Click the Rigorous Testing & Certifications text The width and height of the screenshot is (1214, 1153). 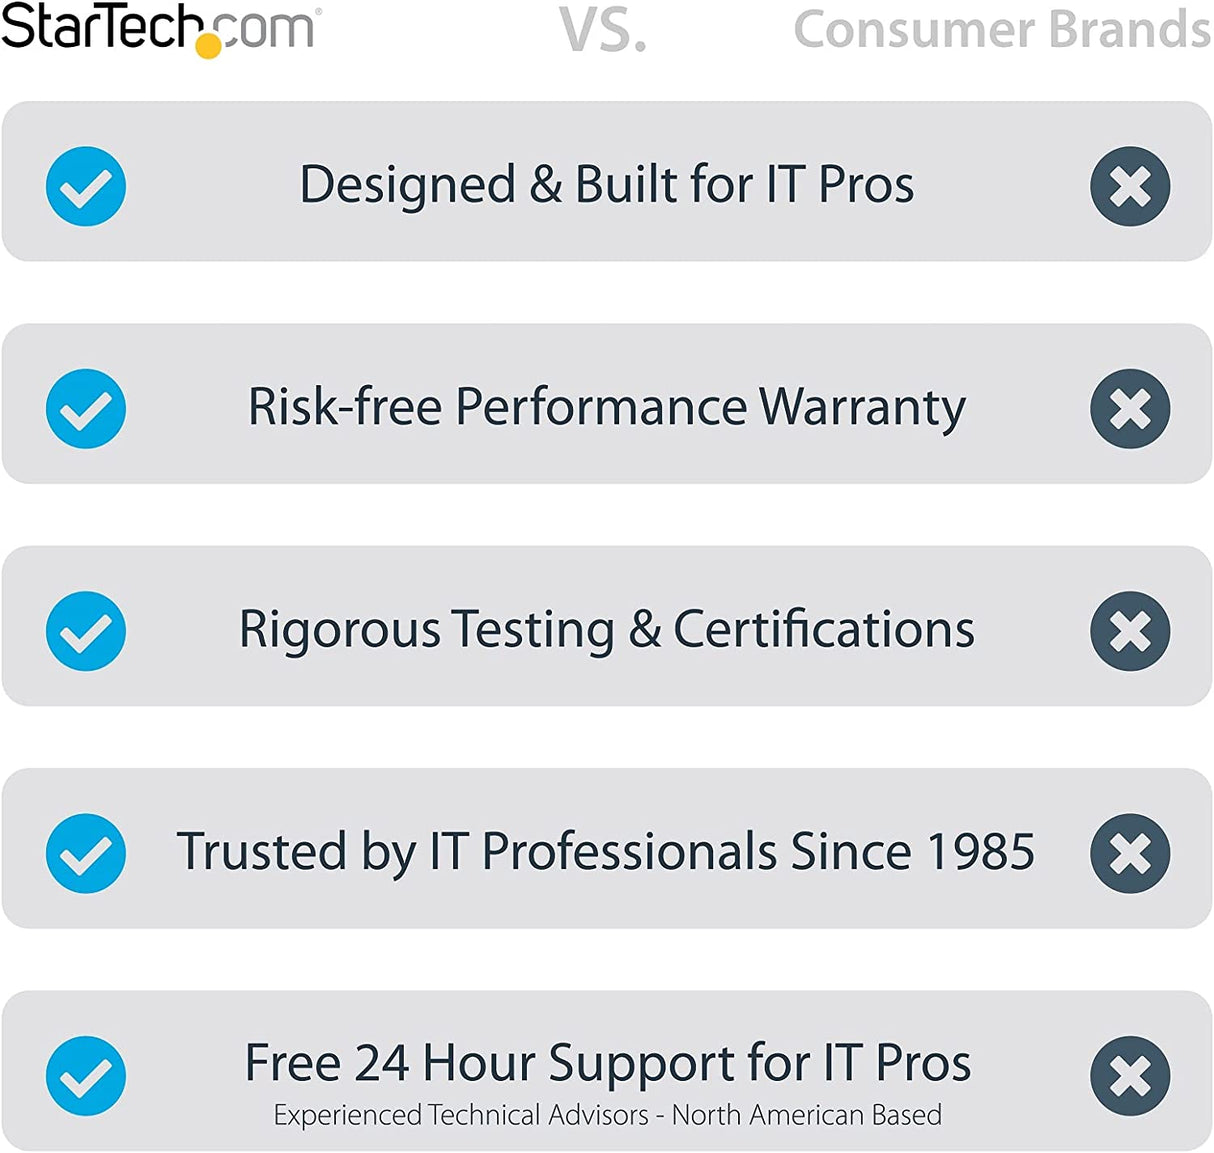coord(606,630)
